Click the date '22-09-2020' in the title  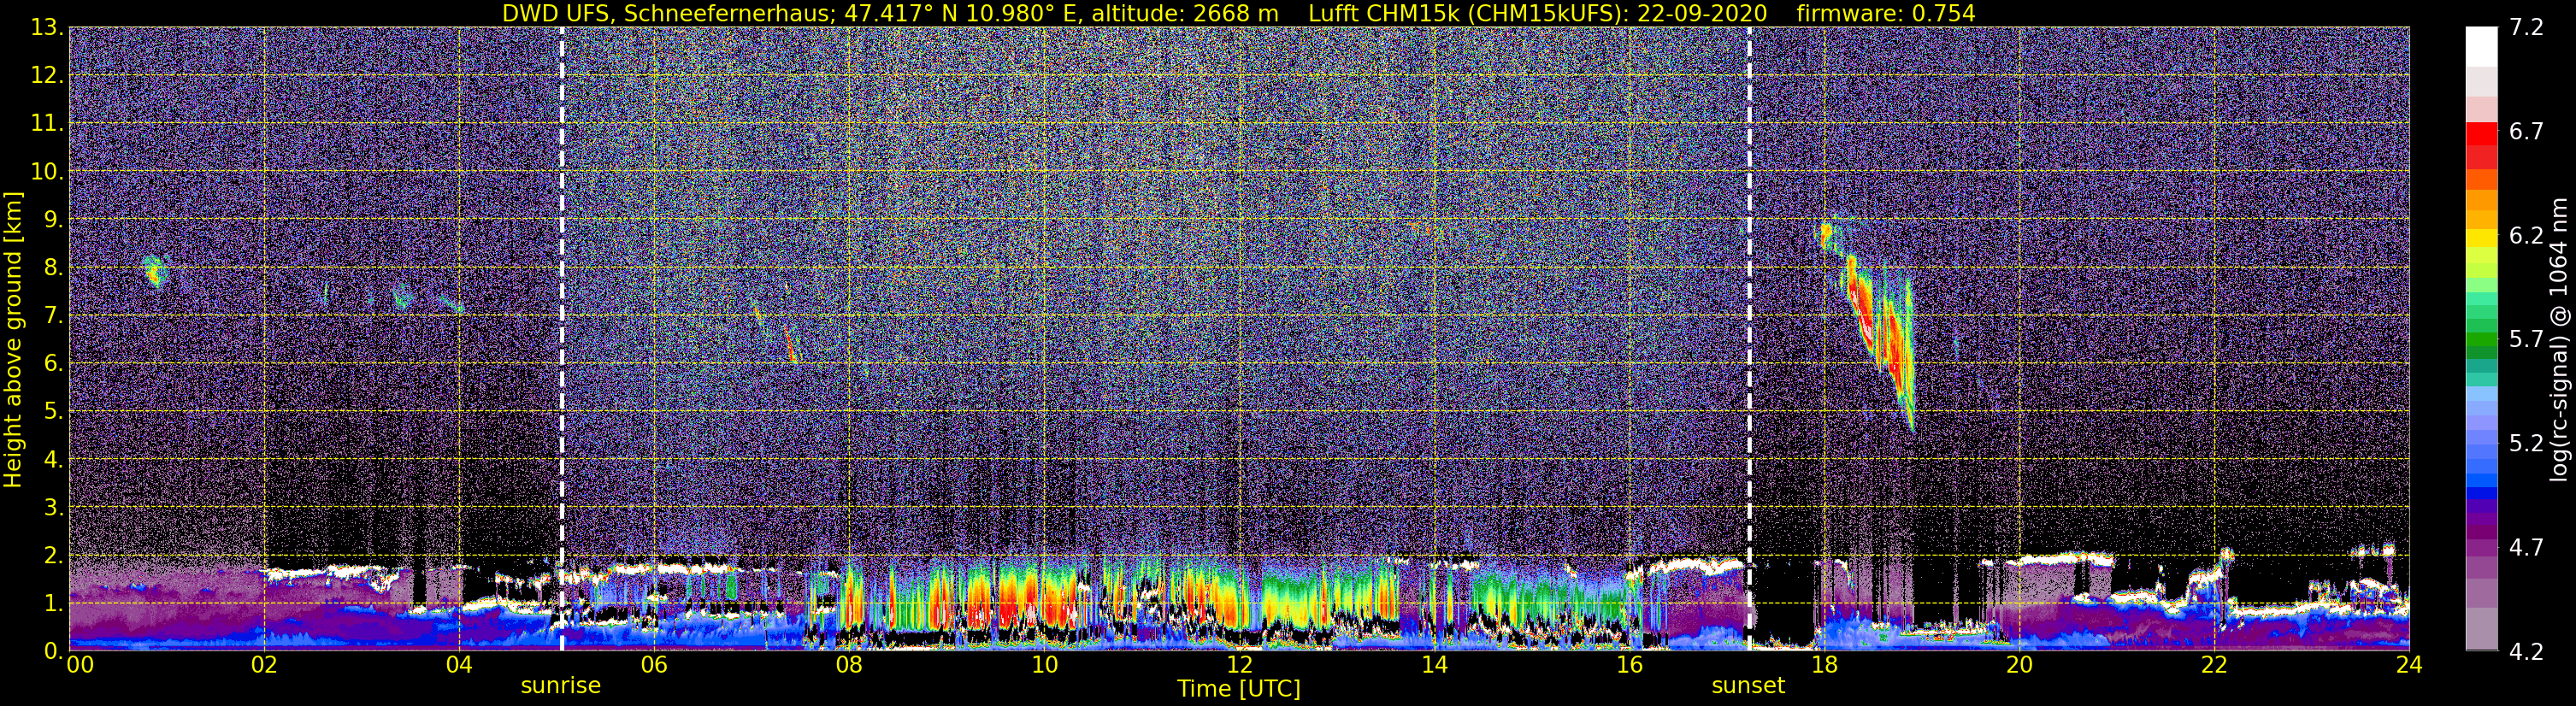[1702, 13]
